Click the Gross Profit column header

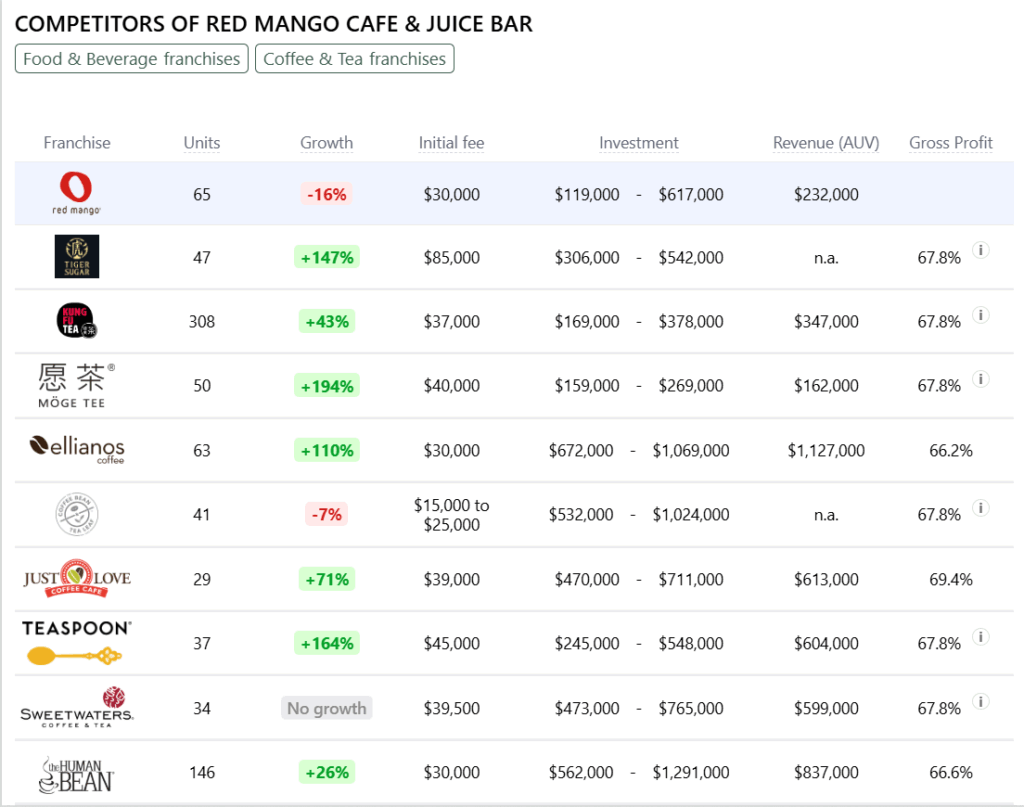[x=951, y=142]
